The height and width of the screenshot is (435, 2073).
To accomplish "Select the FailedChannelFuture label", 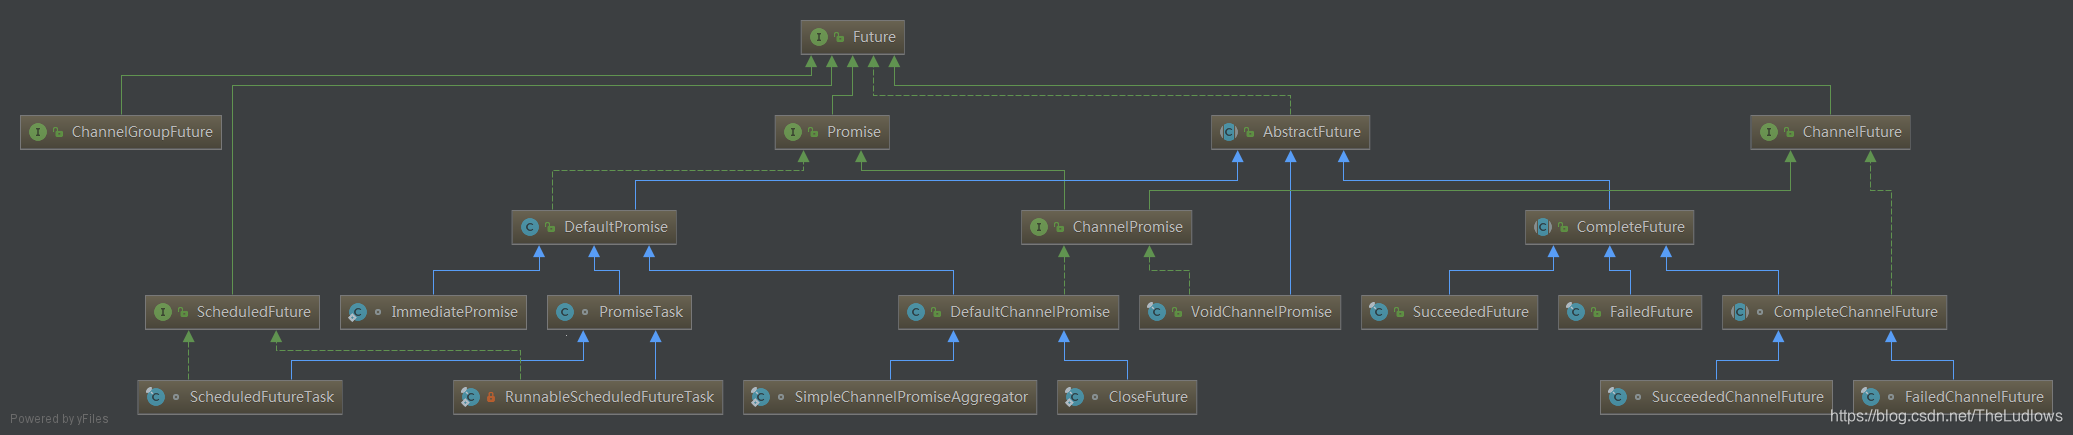I will 1974,397.
